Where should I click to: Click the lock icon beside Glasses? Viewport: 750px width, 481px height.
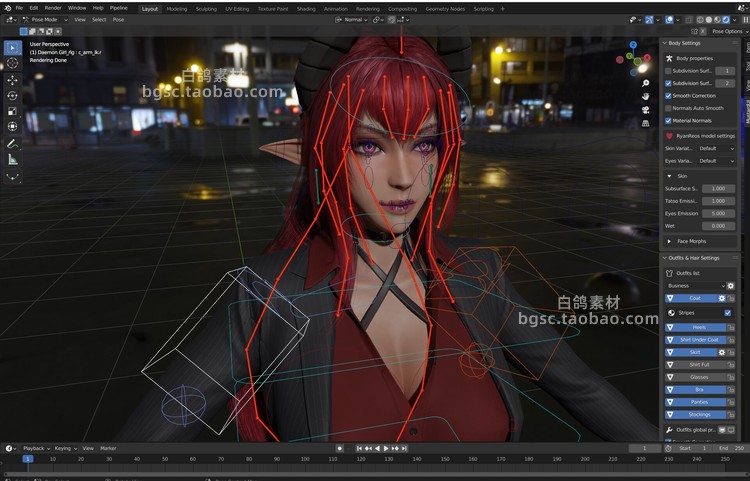point(731,377)
